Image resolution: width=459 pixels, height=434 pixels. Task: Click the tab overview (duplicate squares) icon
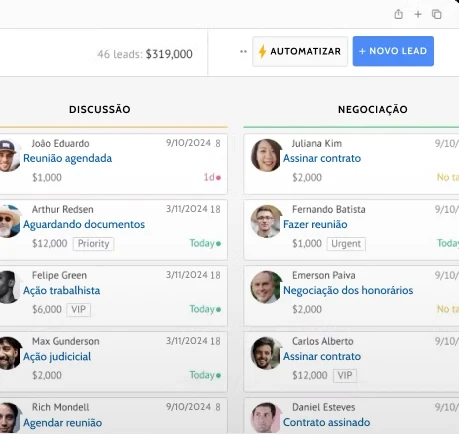(x=437, y=14)
